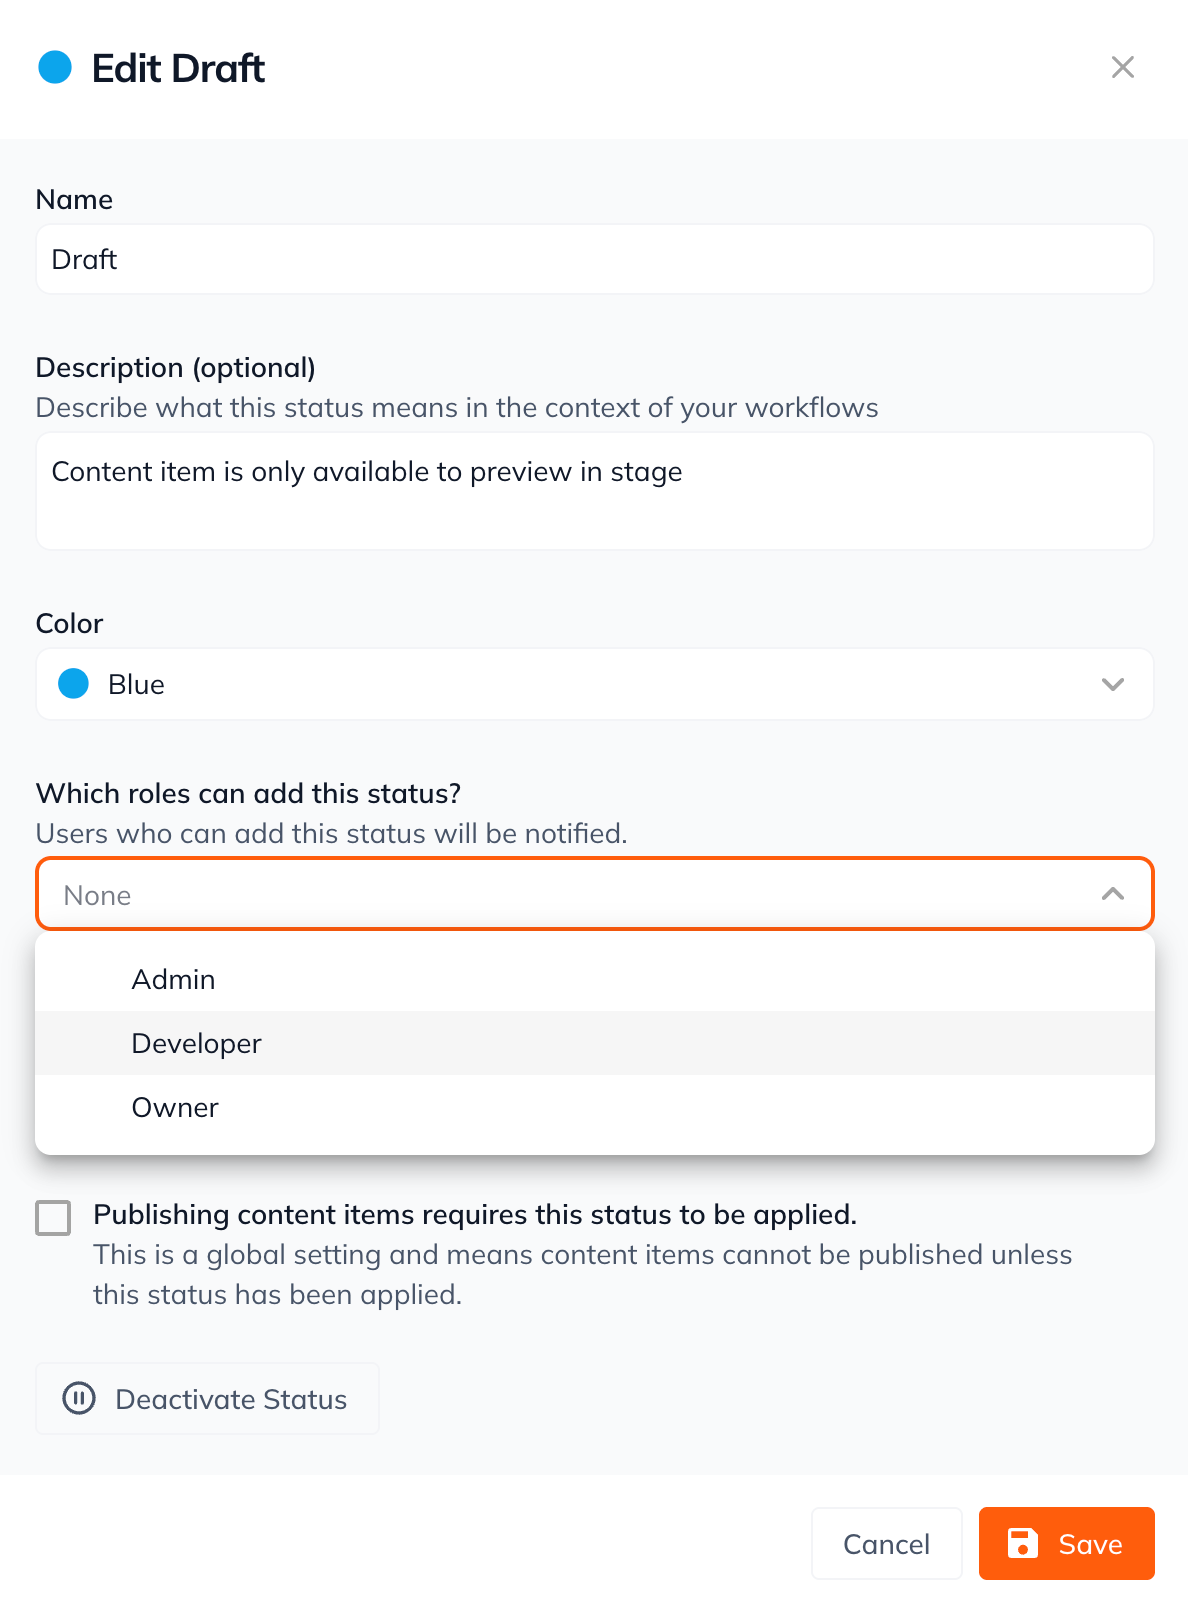Enable the publishing requires status checkbox
This screenshot has width=1188, height=1618.
pos(53,1218)
